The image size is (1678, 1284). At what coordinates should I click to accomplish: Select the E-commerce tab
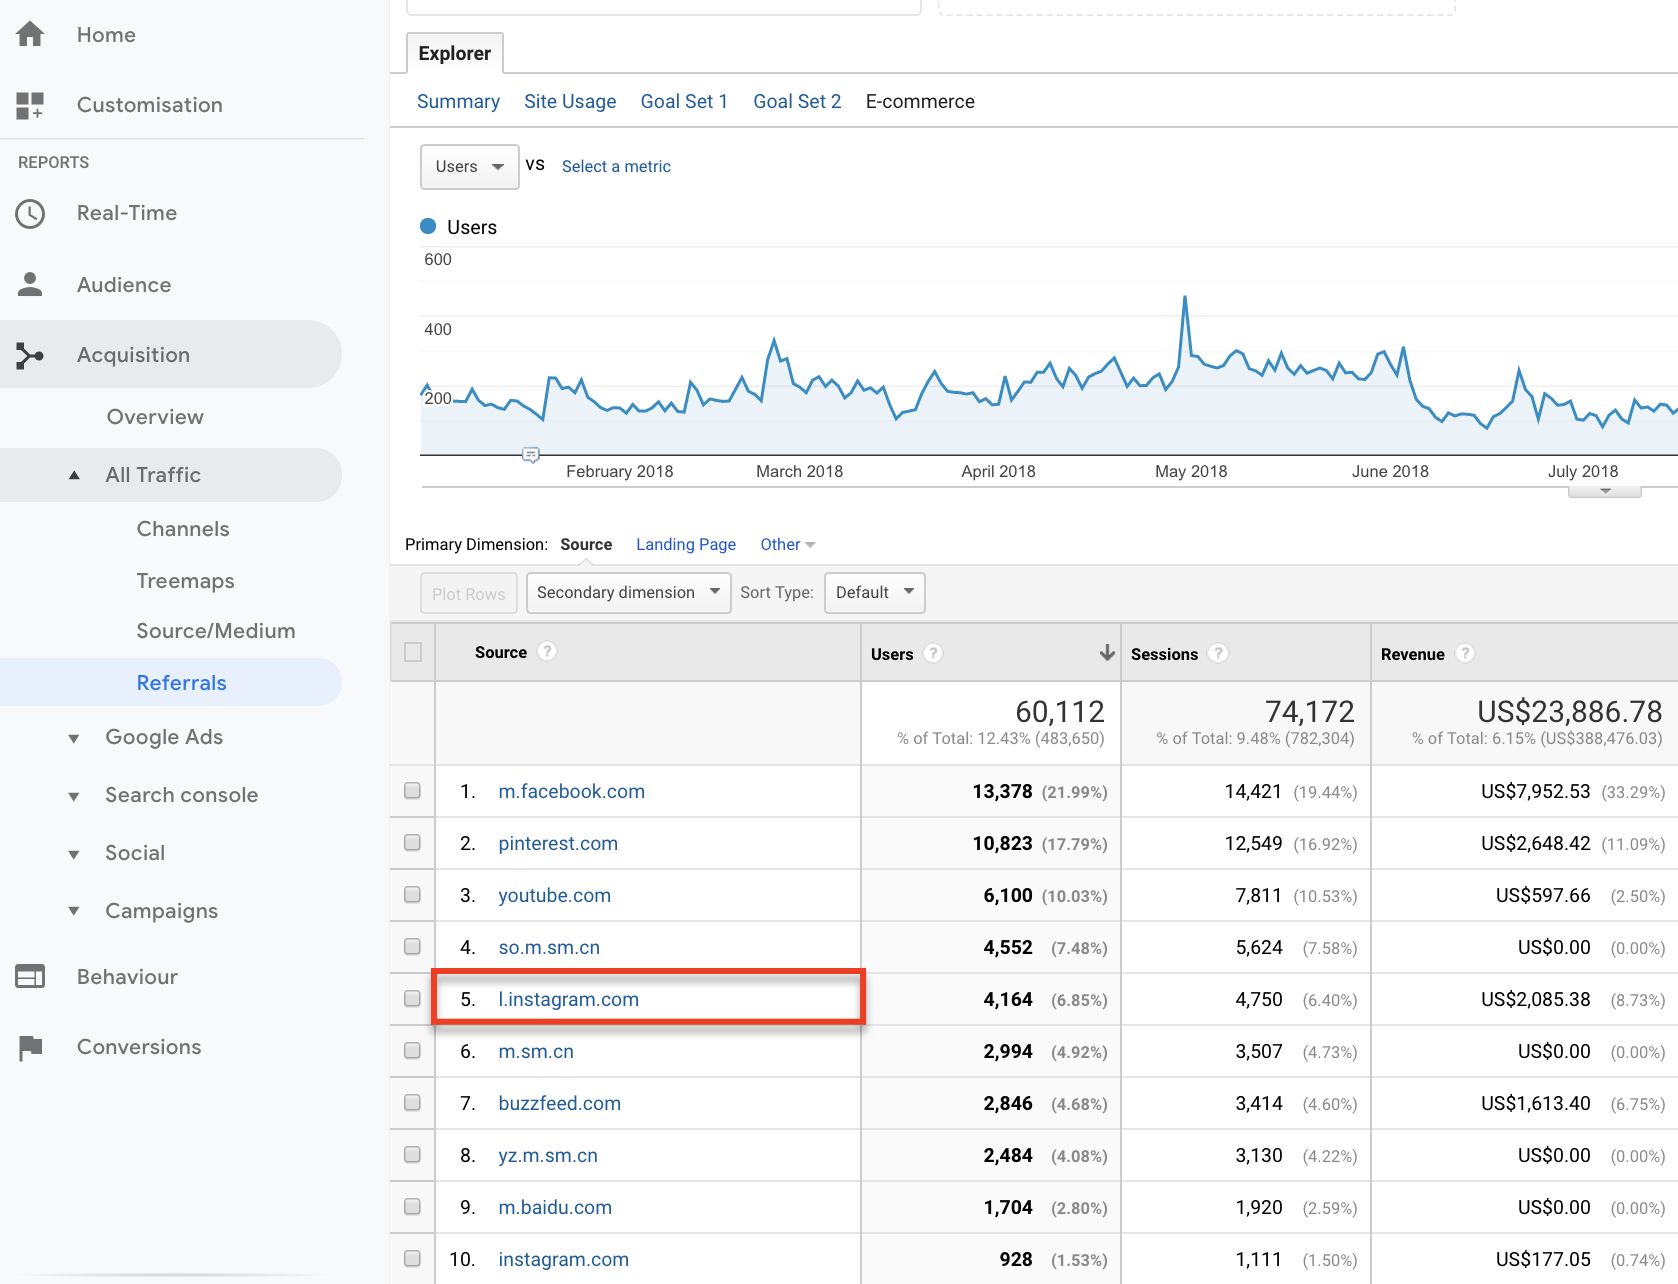920,101
